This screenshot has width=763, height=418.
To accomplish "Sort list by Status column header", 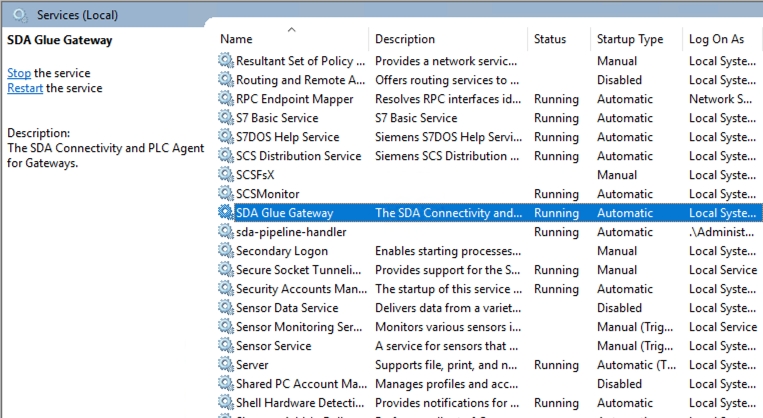I will (549, 39).
